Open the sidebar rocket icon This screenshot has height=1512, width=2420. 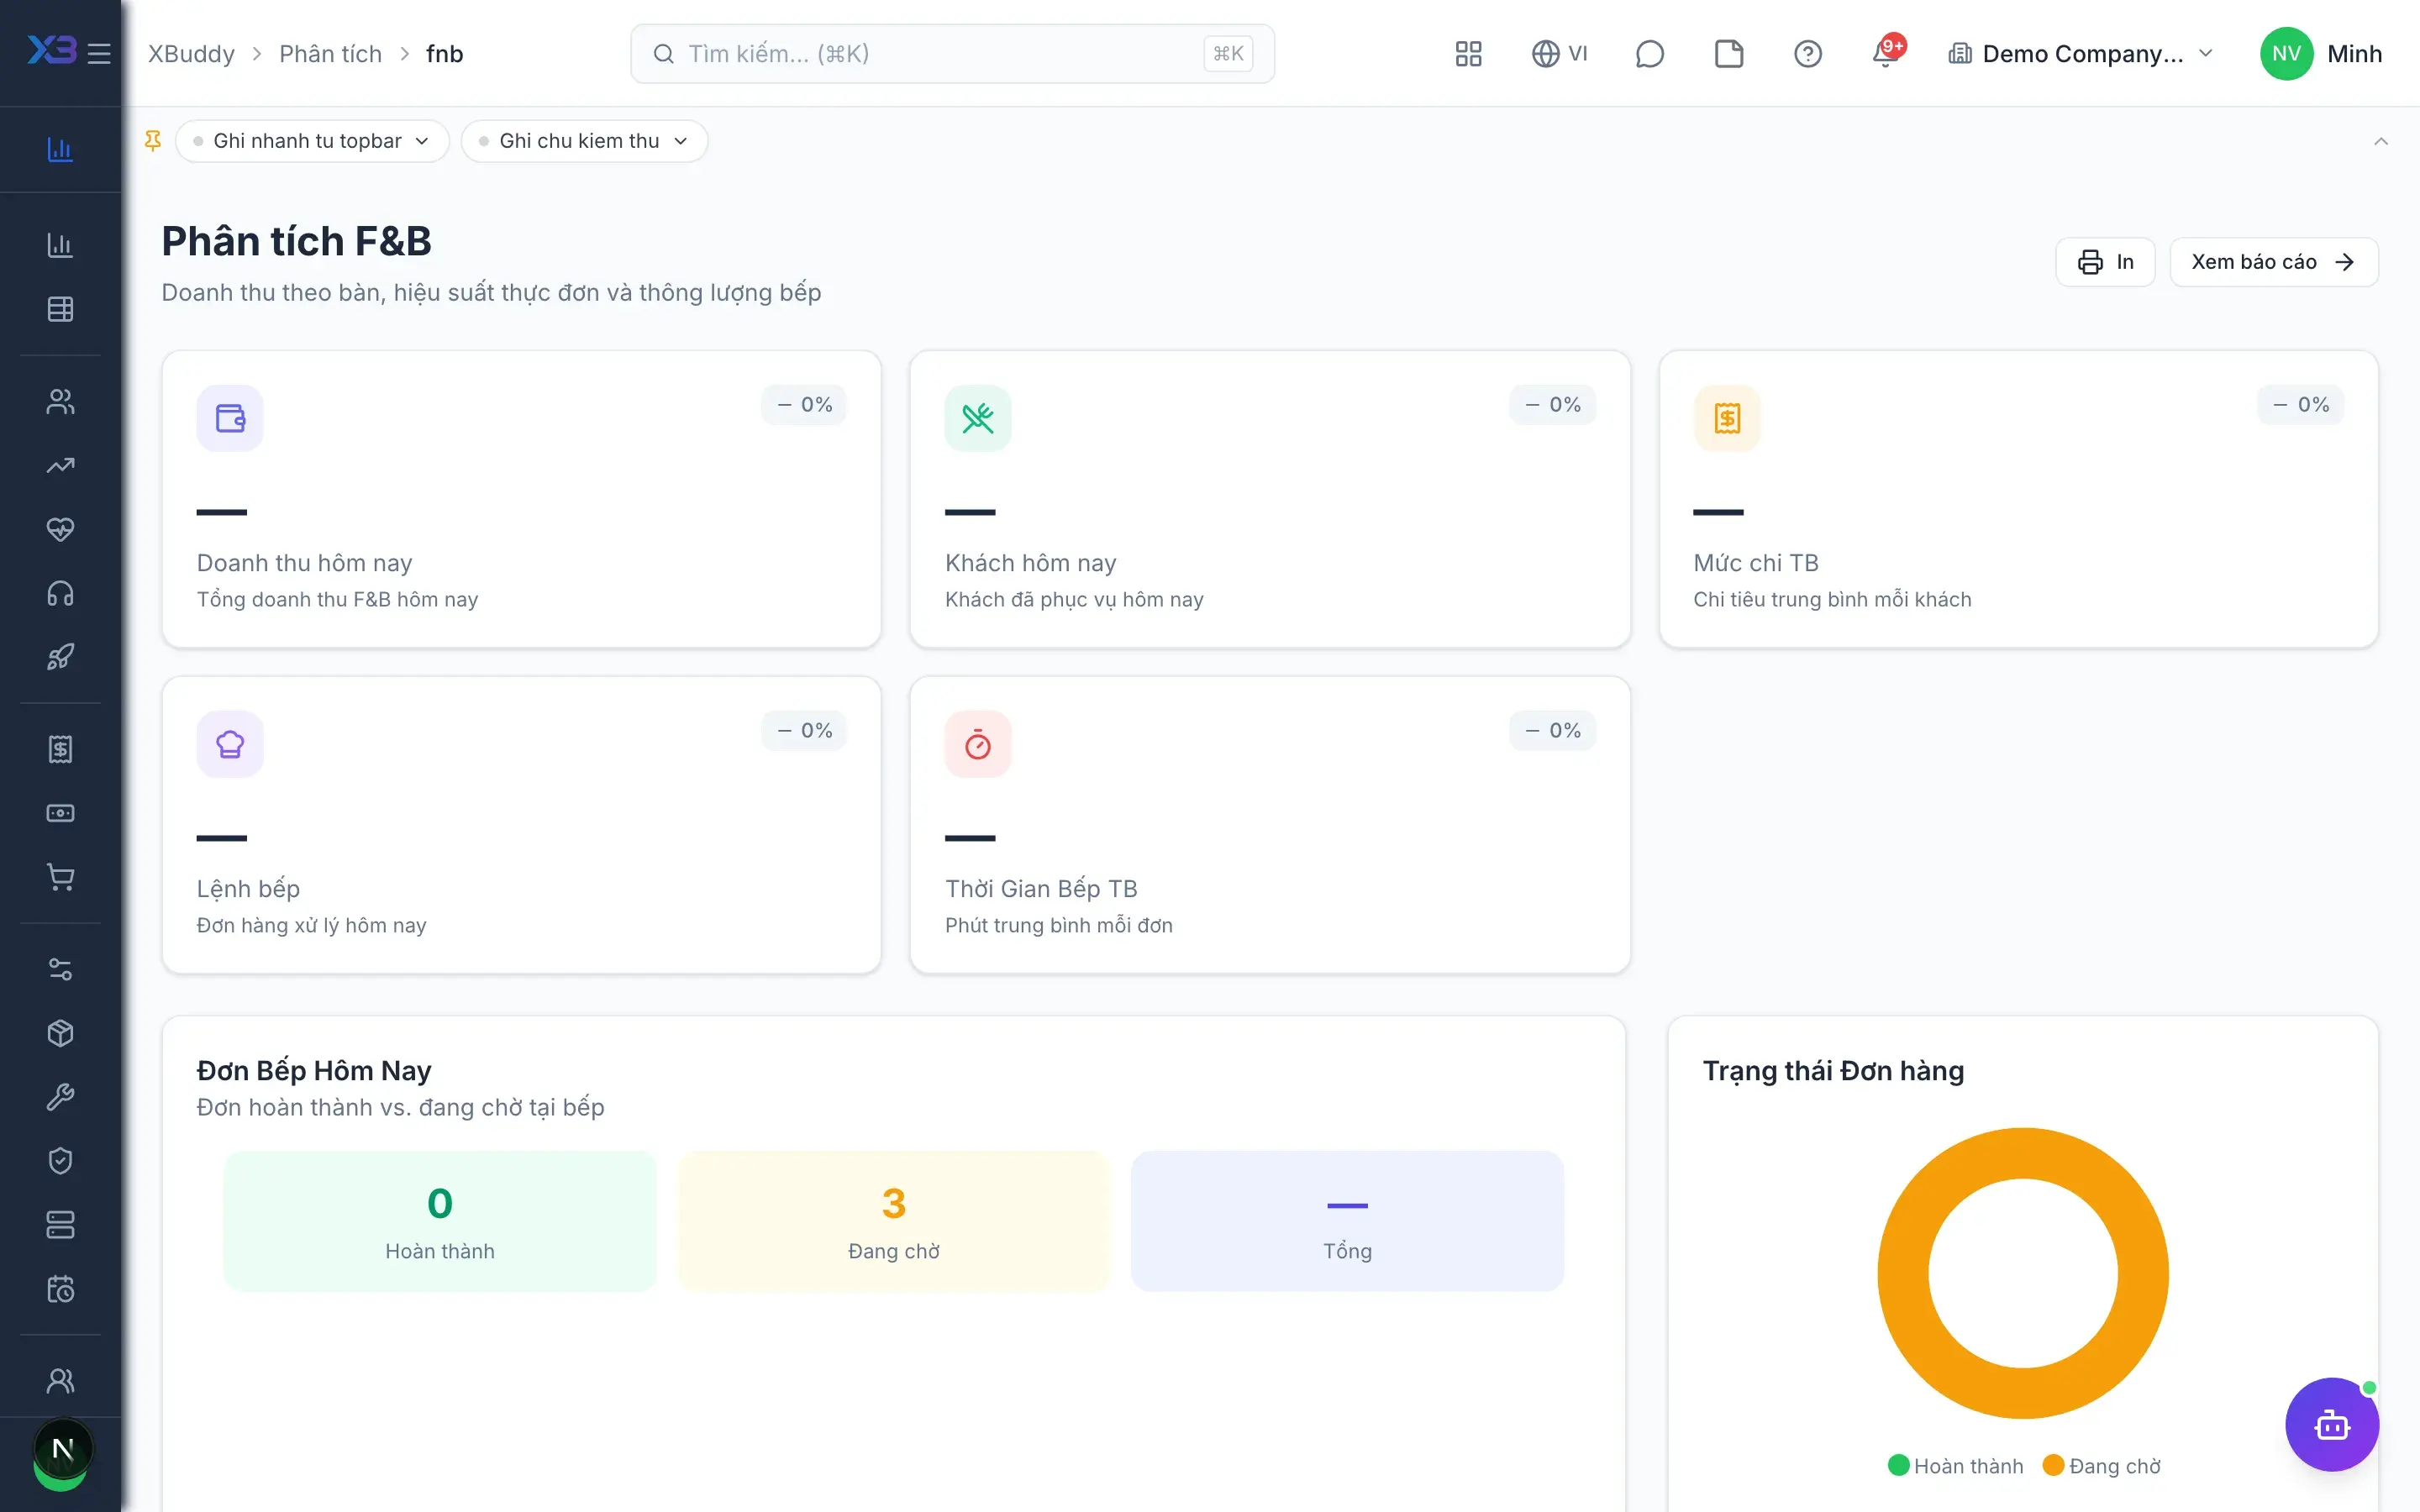[x=60, y=657]
